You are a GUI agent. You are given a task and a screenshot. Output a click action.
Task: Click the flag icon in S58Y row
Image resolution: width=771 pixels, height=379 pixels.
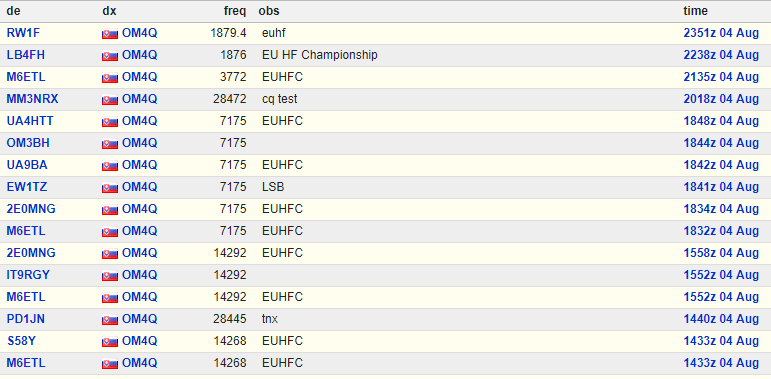point(110,342)
